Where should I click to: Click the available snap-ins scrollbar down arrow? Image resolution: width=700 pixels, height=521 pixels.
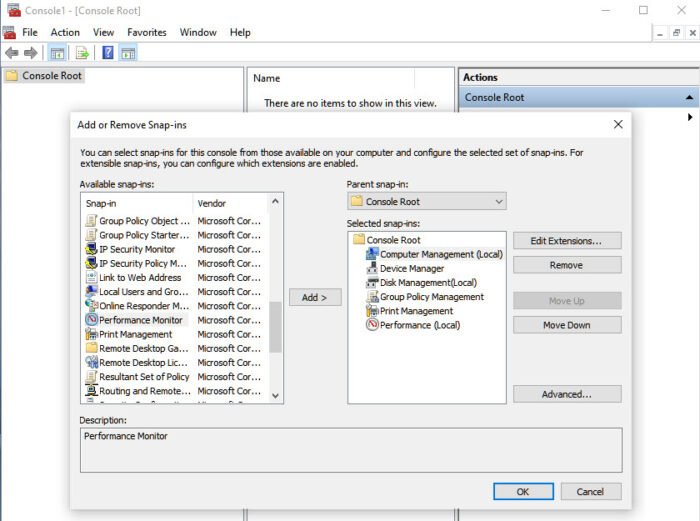(276, 395)
